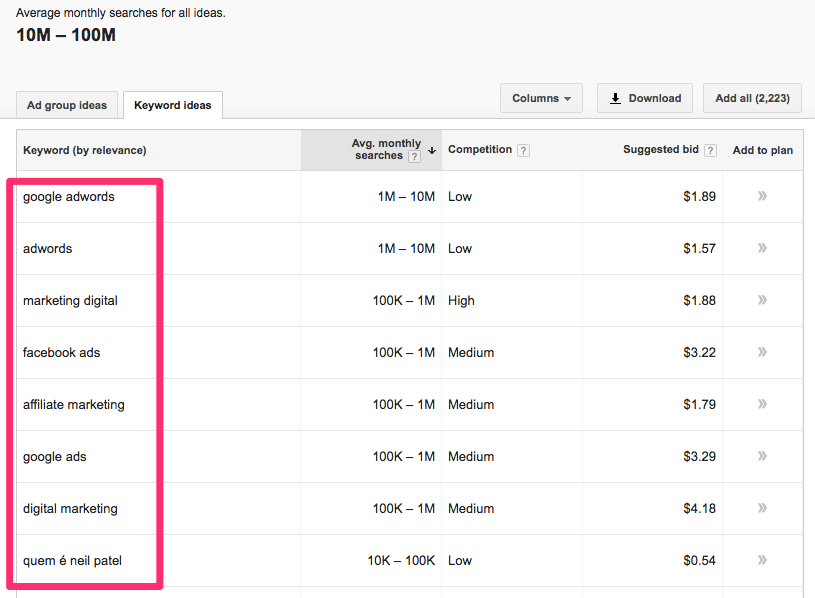This screenshot has height=598, width=815.
Task: Show Suggested bid help tooltip icon
Action: tap(710, 151)
